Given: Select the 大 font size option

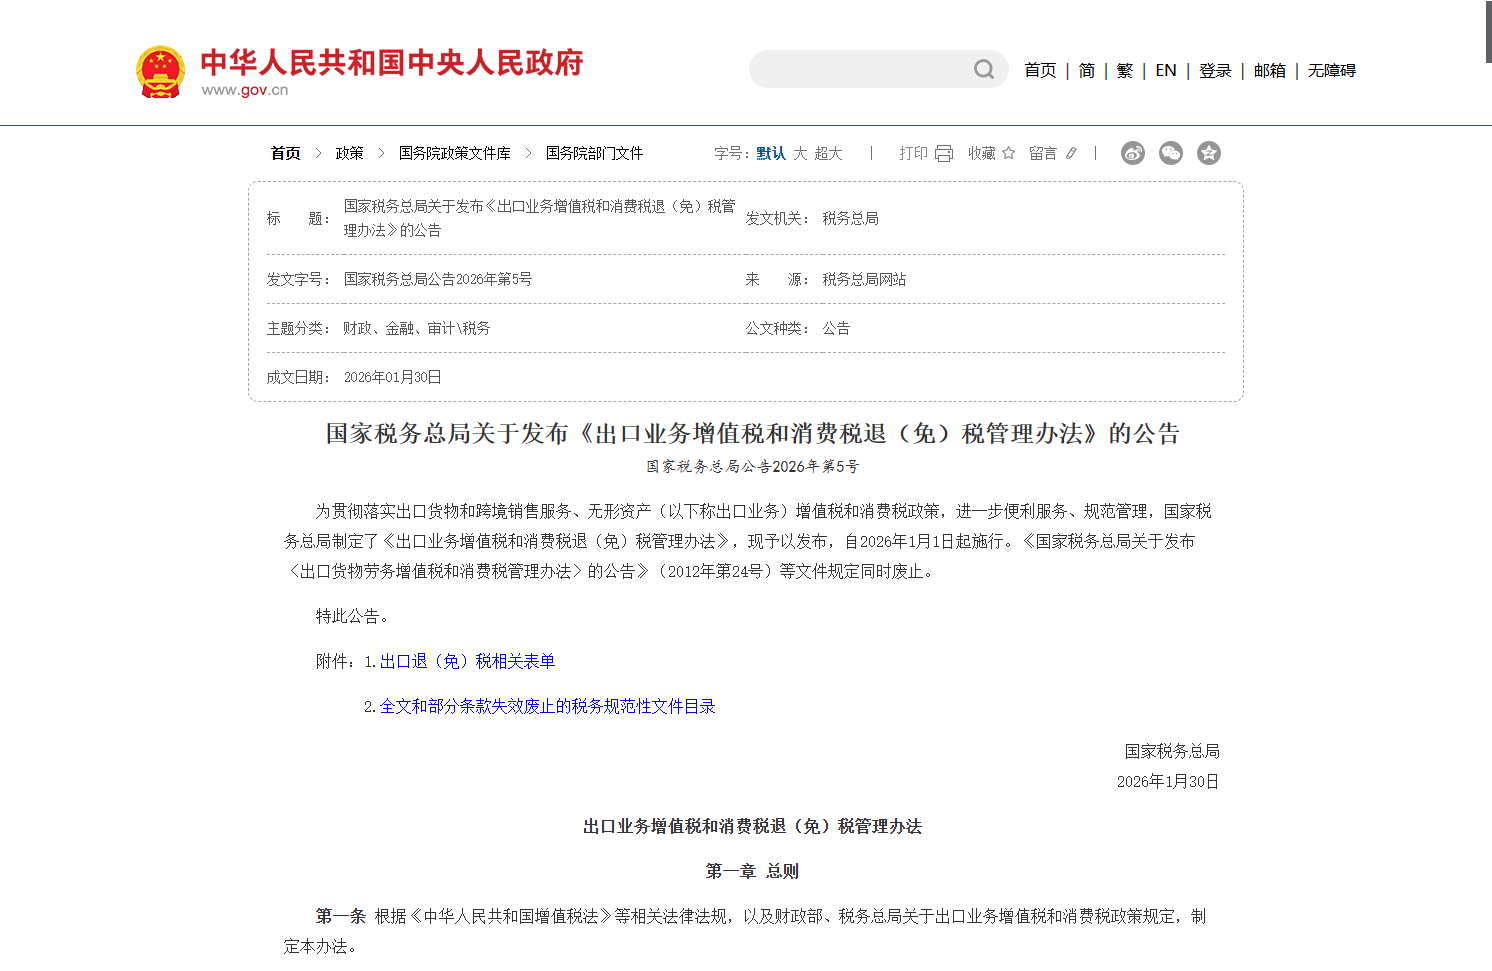Looking at the screenshot, I should click(x=800, y=153).
